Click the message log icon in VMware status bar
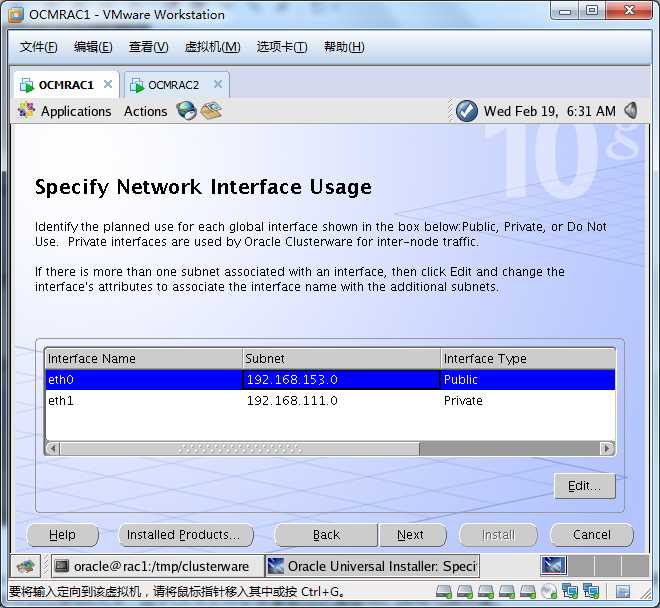This screenshot has height=608, width=660. [x=623, y=592]
